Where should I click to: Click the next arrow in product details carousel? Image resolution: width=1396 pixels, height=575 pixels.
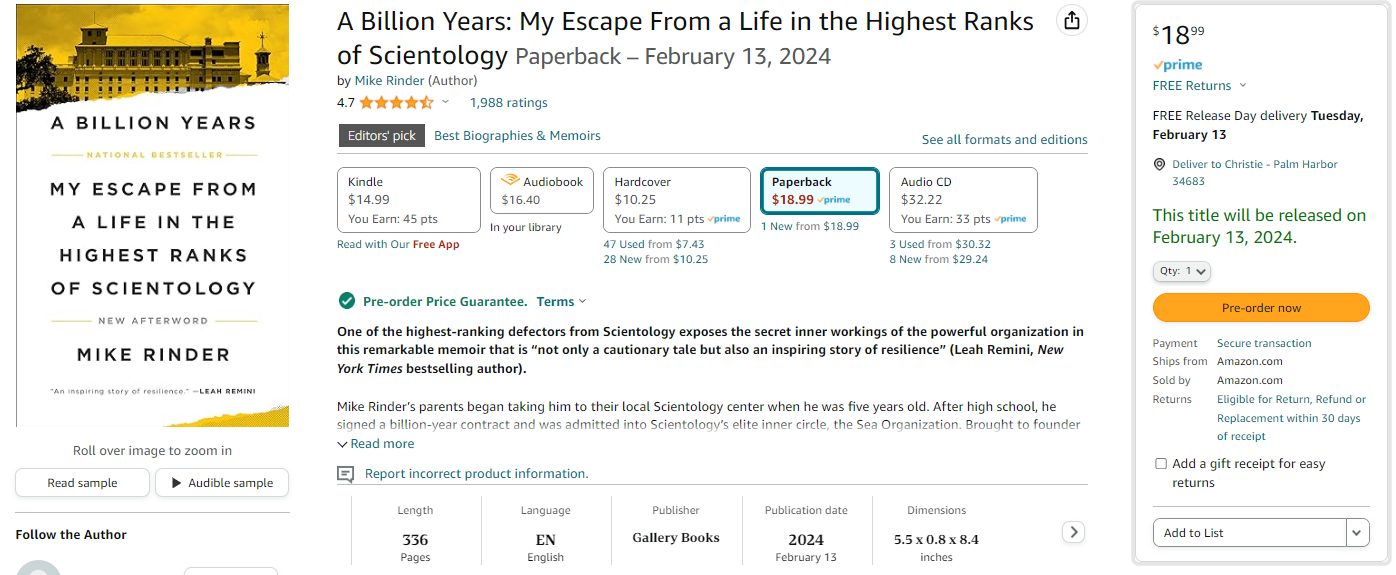coord(1074,532)
